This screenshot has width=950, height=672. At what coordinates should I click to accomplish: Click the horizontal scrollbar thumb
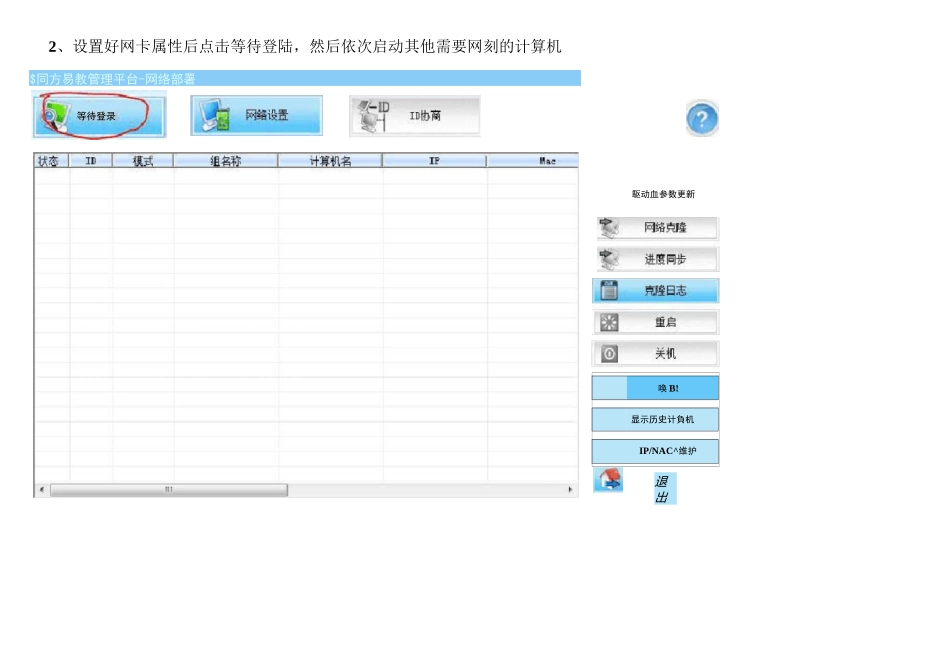pyautogui.click(x=169, y=490)
